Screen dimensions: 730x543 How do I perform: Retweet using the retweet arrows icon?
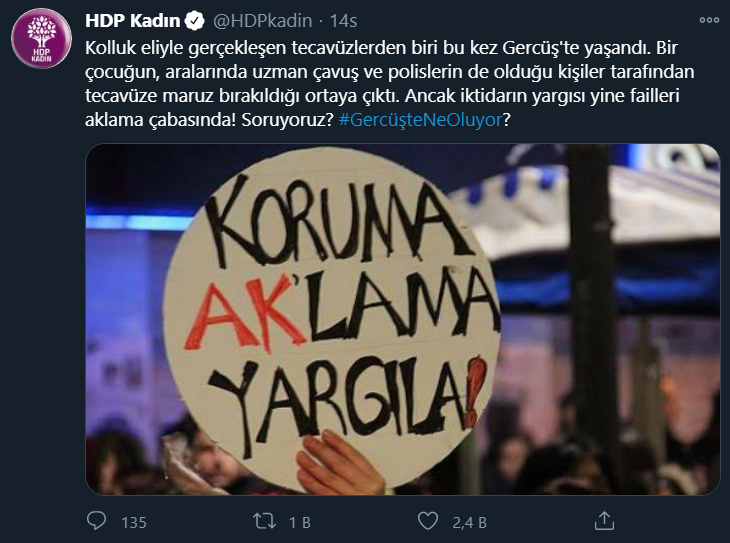coord(264,521)
